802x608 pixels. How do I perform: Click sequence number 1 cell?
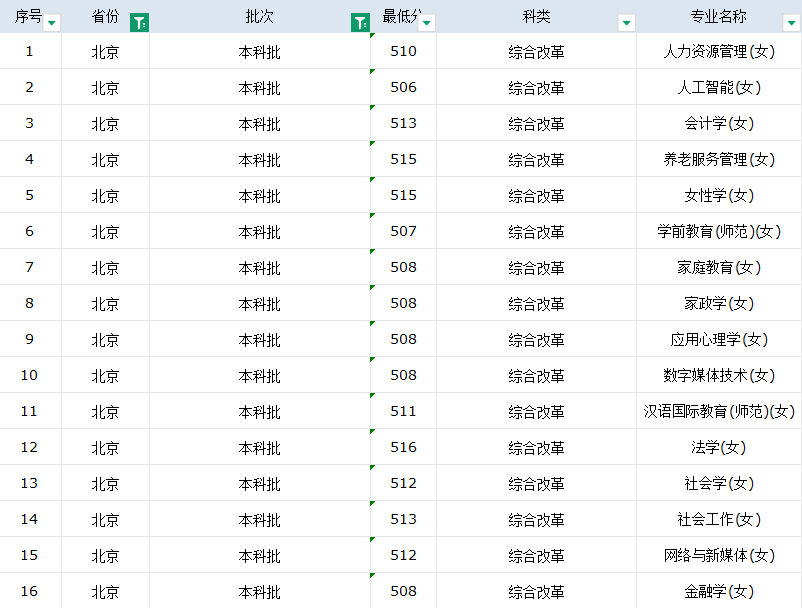click(30, 51)
